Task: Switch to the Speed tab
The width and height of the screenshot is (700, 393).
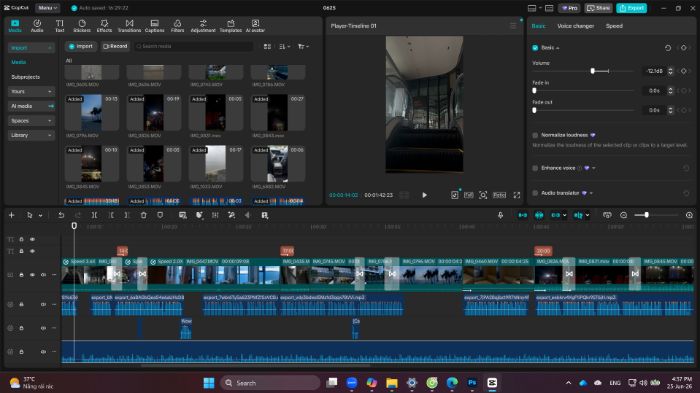Action: click(x=614, y=26)
